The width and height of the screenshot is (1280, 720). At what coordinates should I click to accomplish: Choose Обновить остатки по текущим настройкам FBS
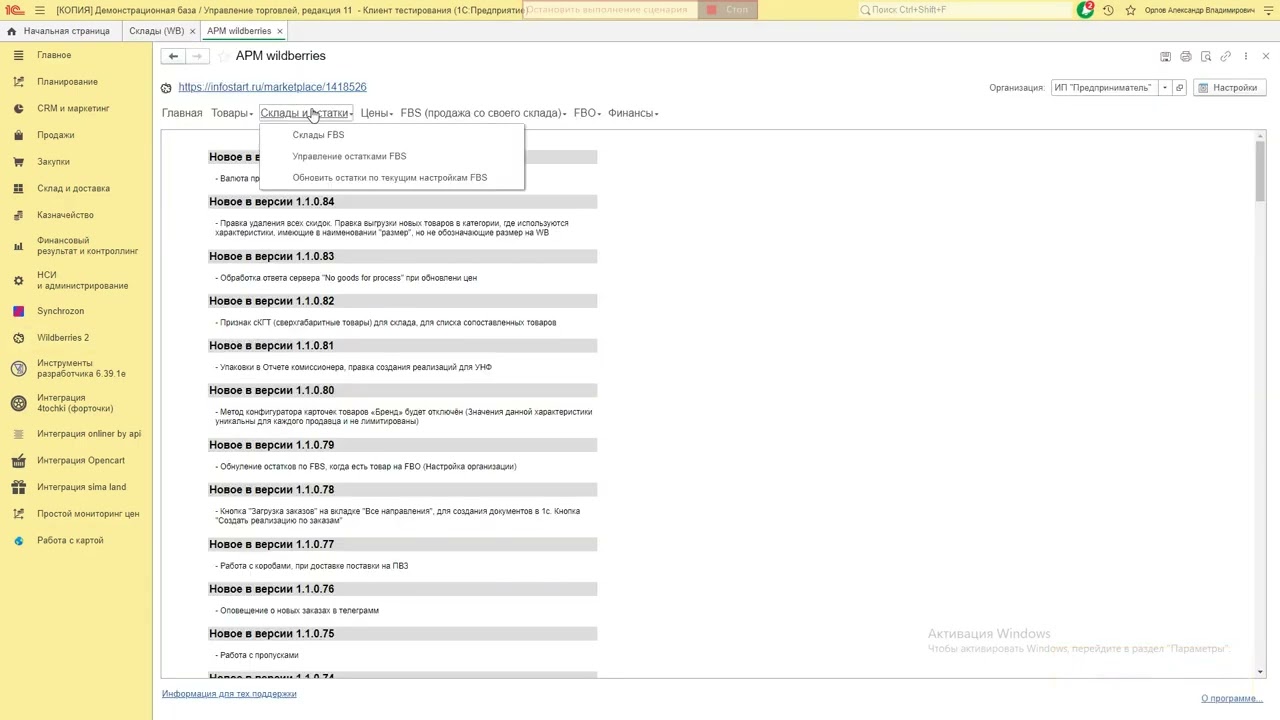pos(390,178)
